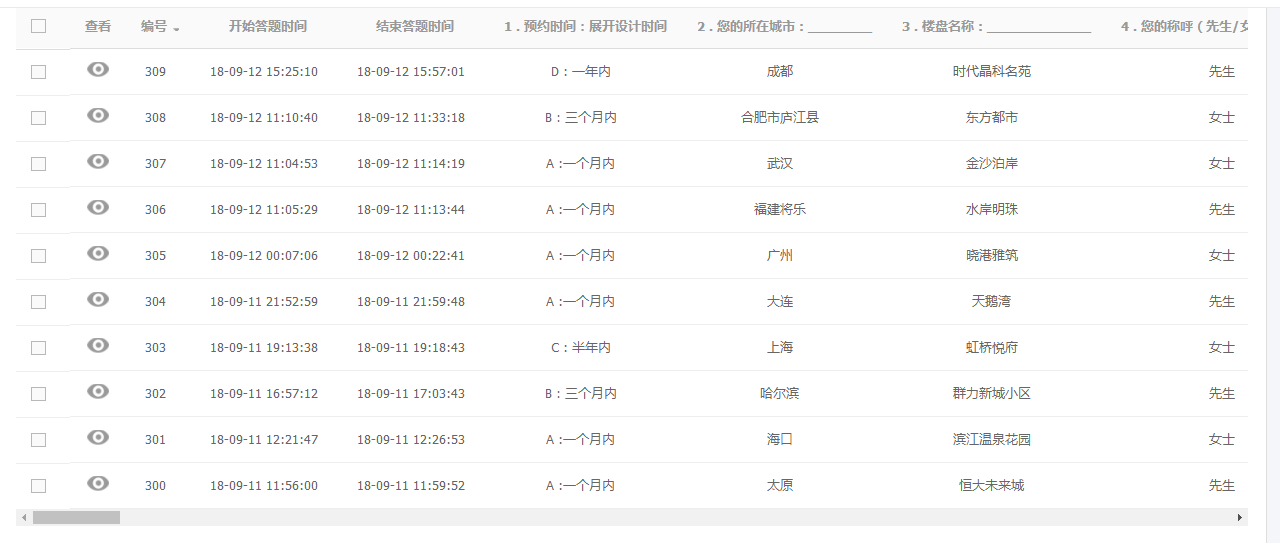1280x543 pixels.
Task: Select all rows with header checkbox
Action: click(x=38, y=26)
